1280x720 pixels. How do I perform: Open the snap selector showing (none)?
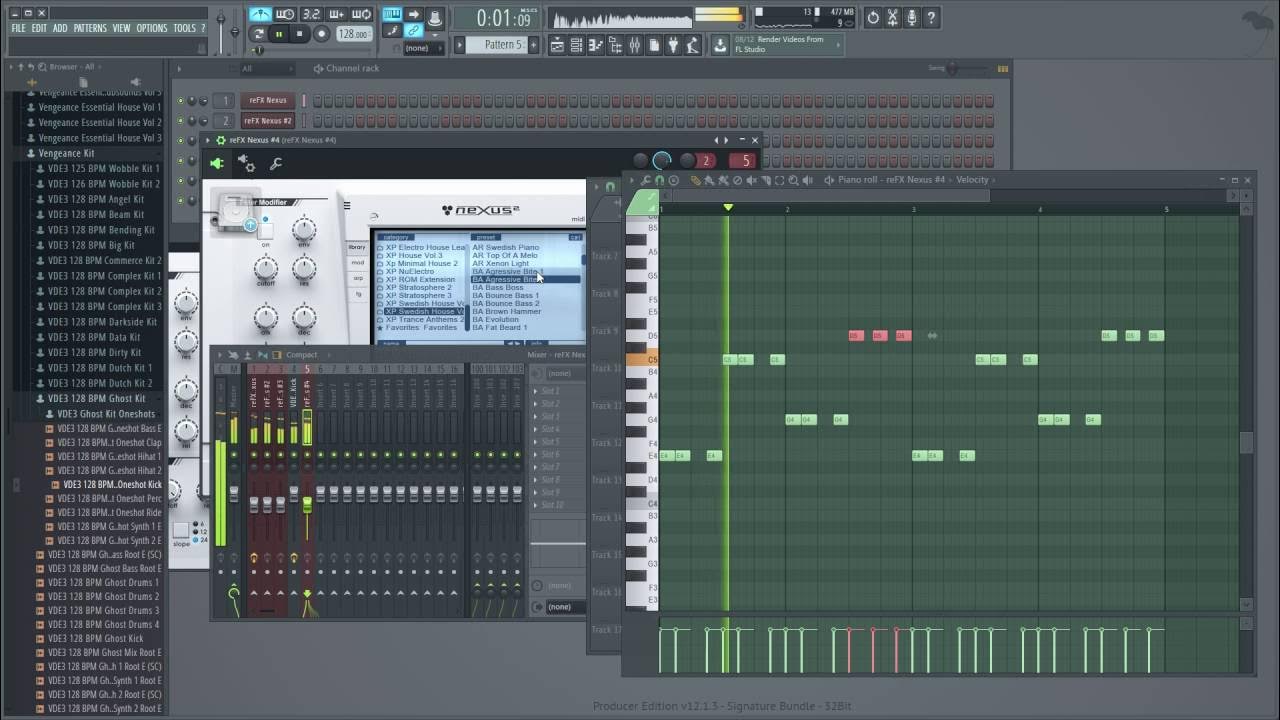(x=424, y=48)
